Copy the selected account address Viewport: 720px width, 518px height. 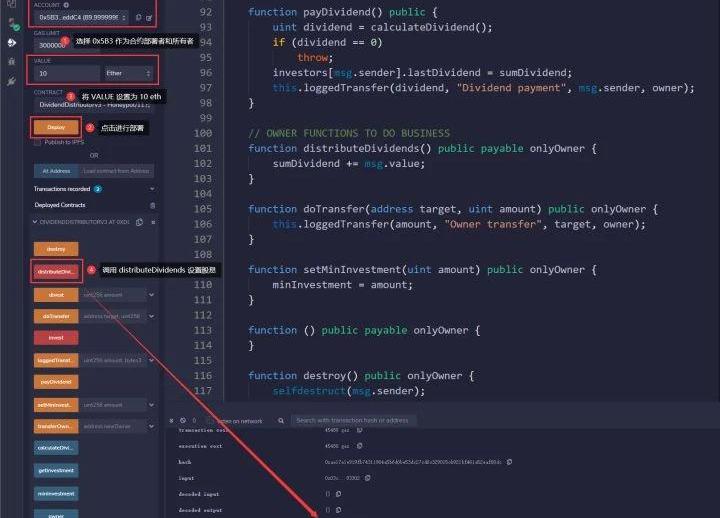(138, 18)
